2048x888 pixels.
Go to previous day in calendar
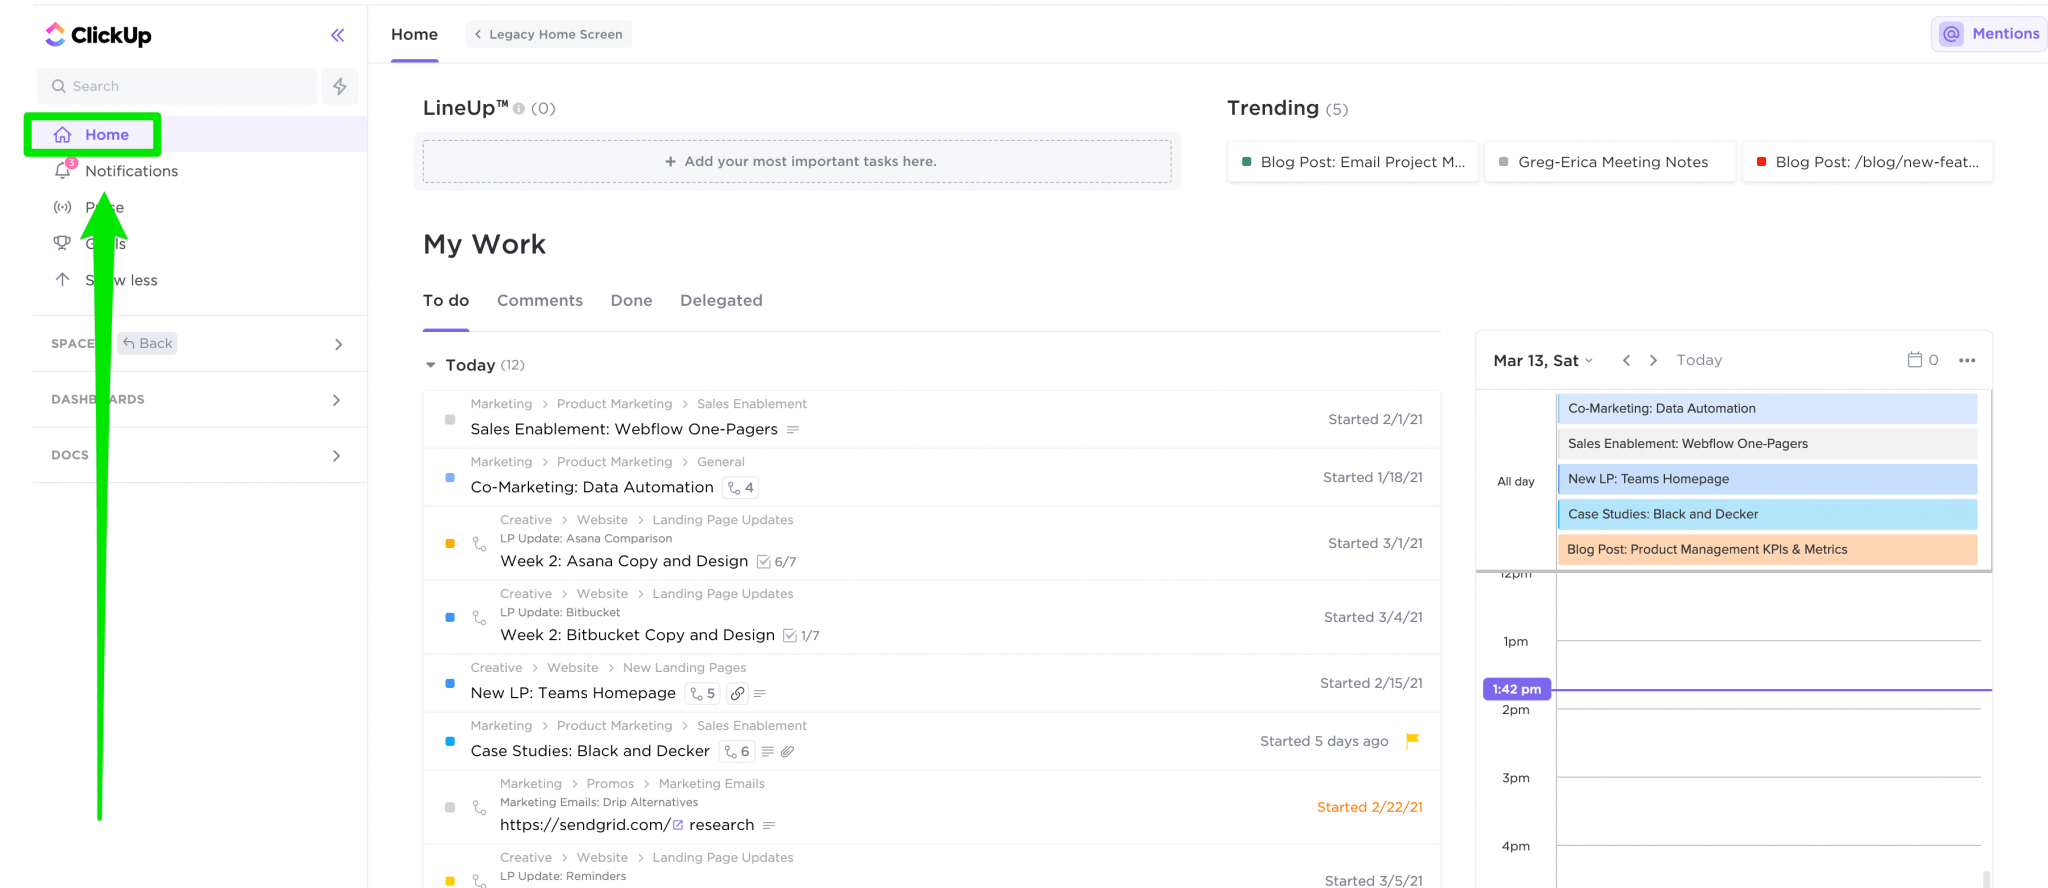(1626, 360)
